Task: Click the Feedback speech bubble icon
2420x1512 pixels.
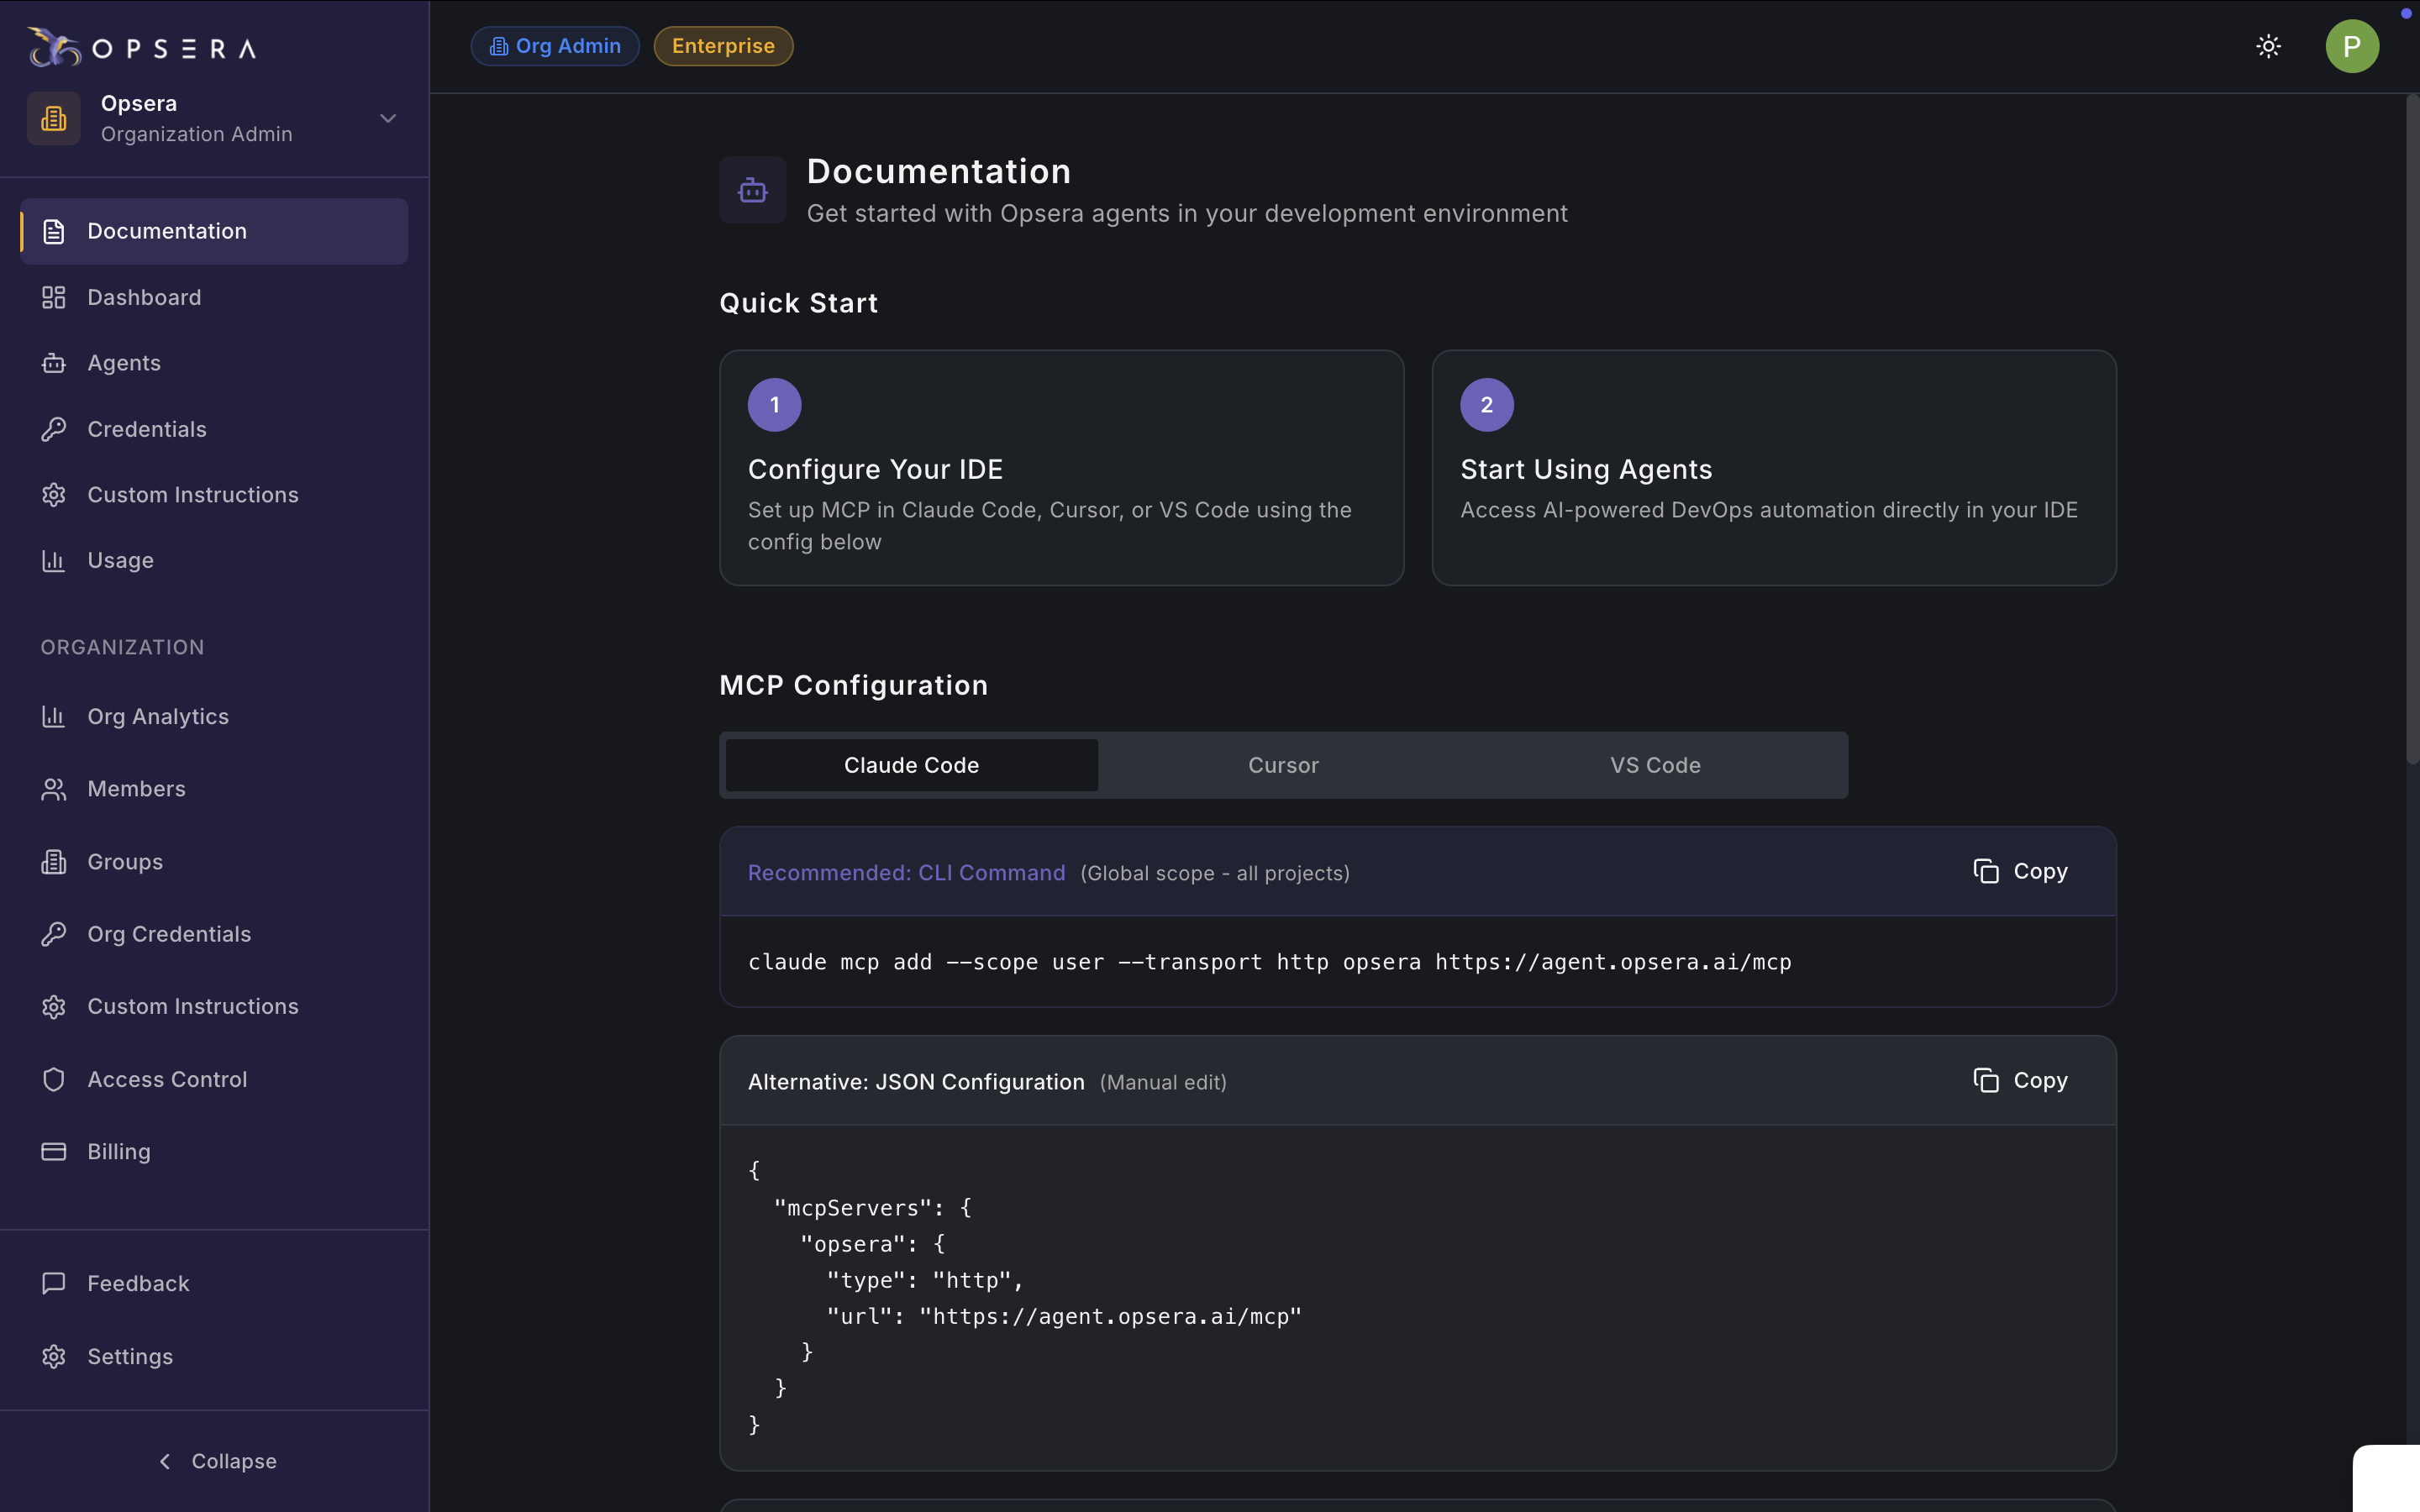Action: [x=54, y=1283]
